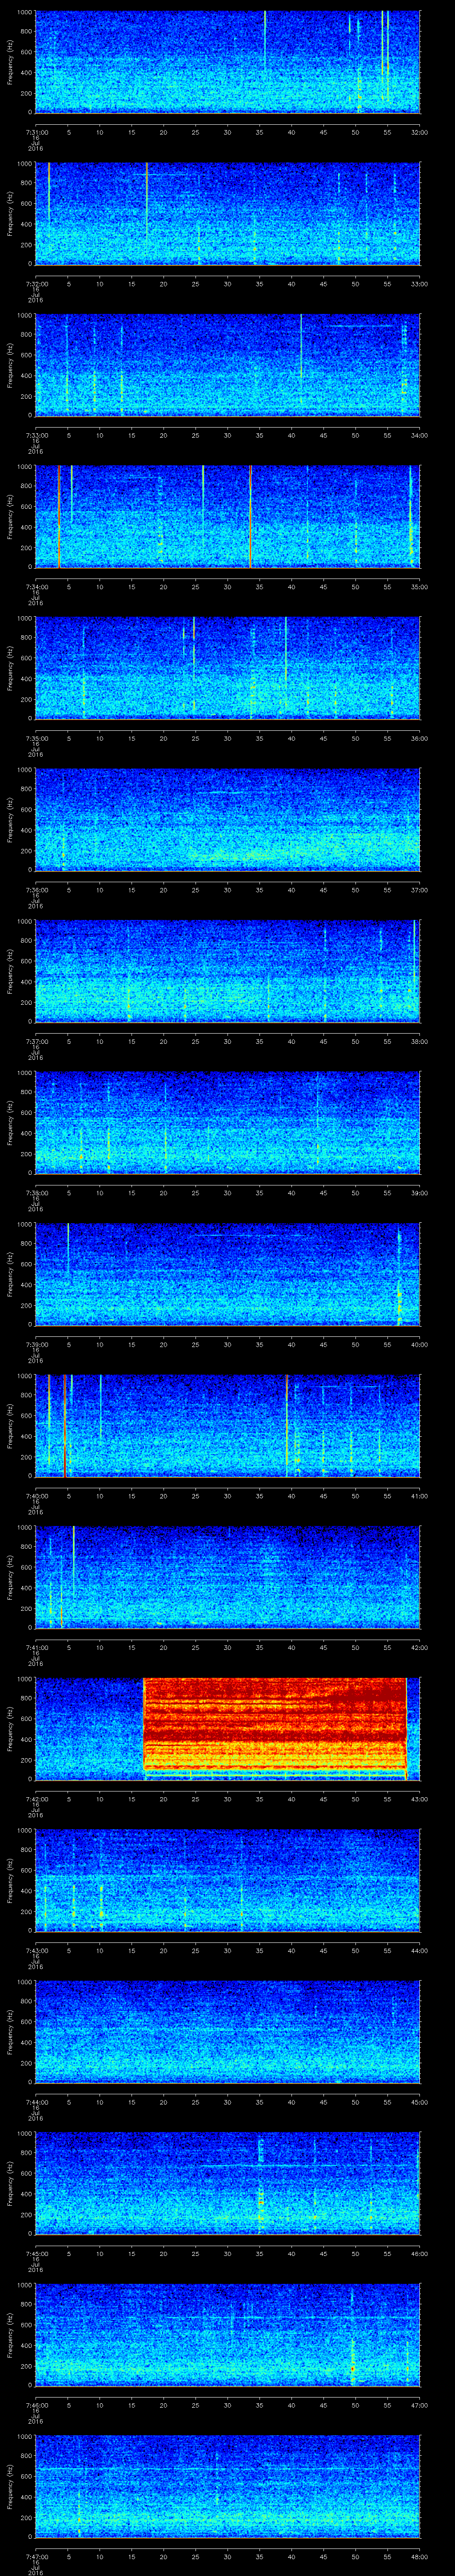The width and height of the screenshot is (455, 2576).
Task: Click the "7:45:00" start time label
Action: tap(36, 2254)
